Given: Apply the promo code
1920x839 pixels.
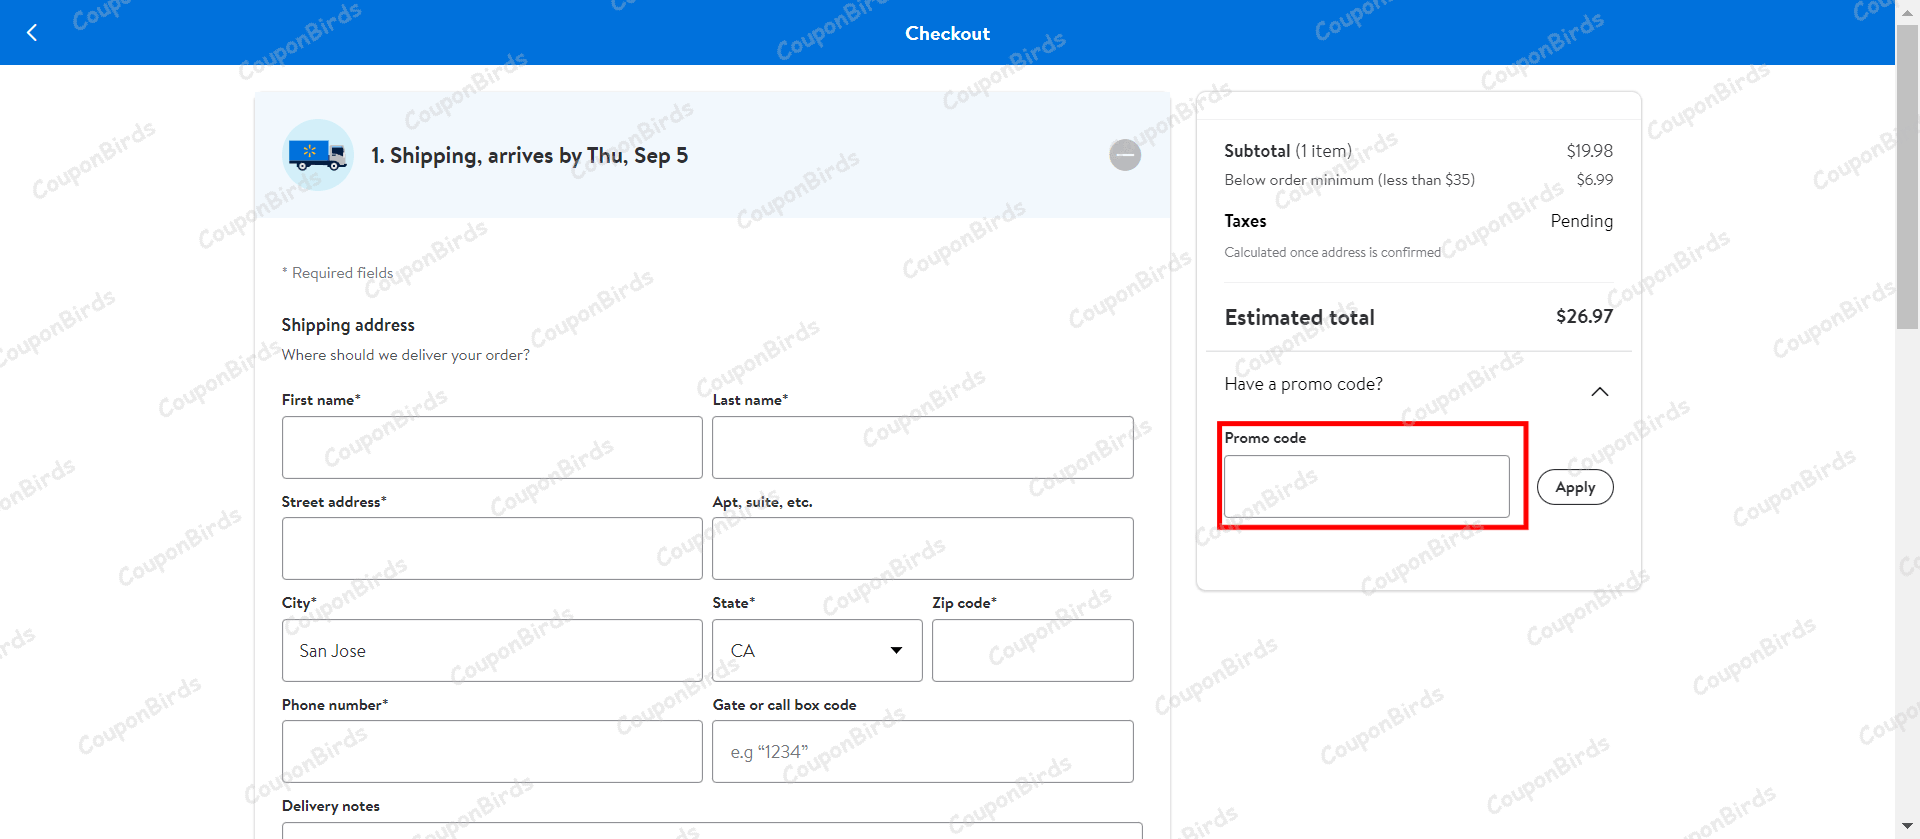Looking at the screenshot, I should click(1575, 487).
